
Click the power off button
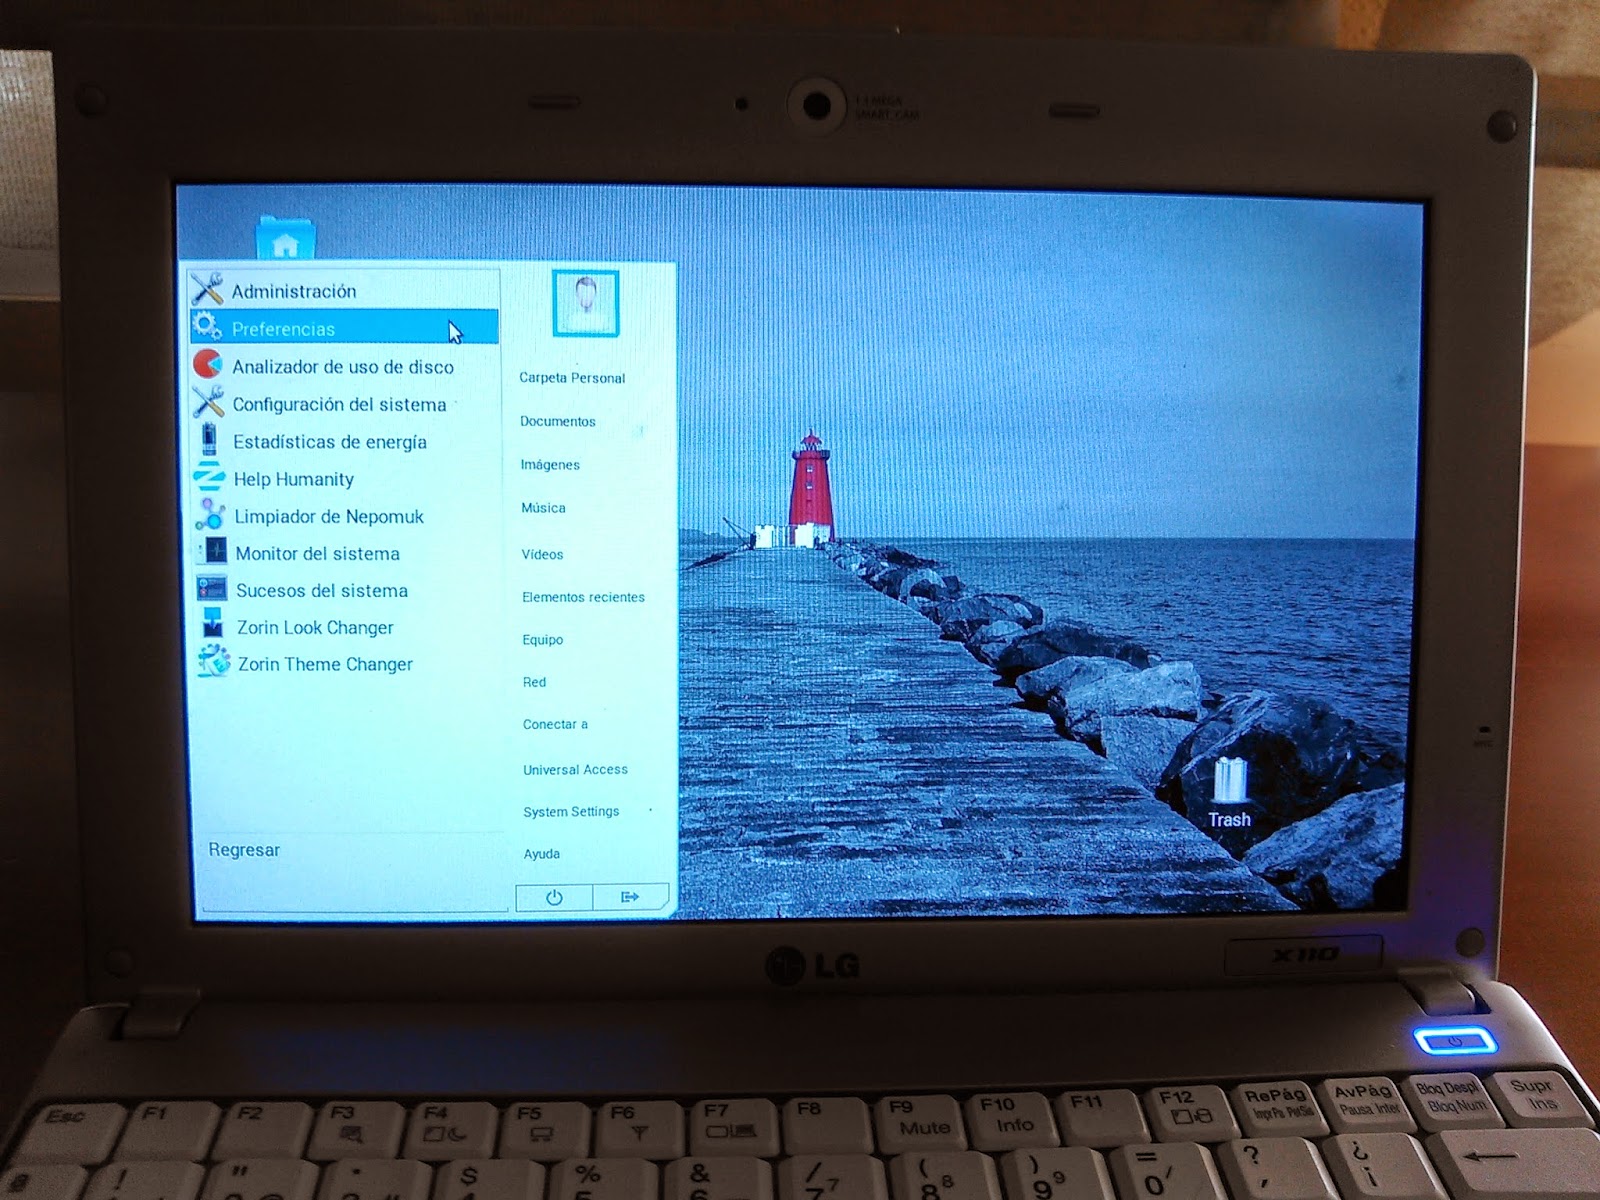[x=554, y=897]
